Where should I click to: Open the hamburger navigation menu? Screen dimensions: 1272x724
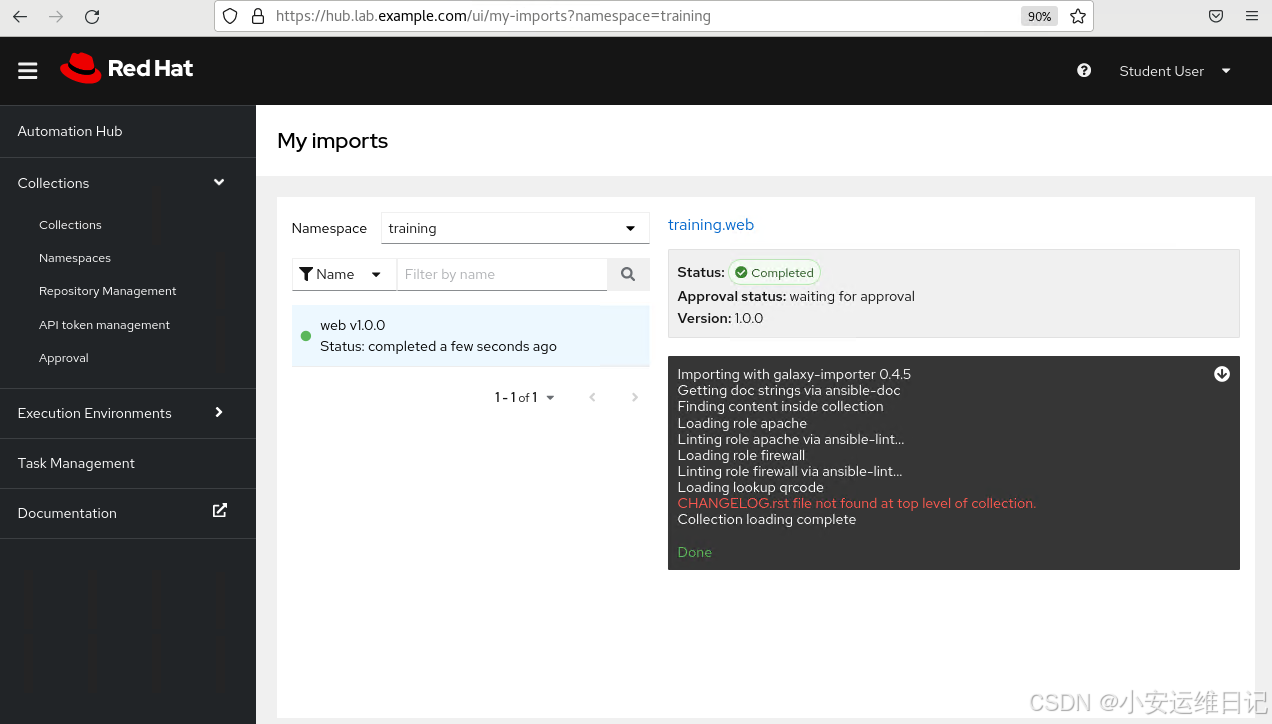(28, 71)
